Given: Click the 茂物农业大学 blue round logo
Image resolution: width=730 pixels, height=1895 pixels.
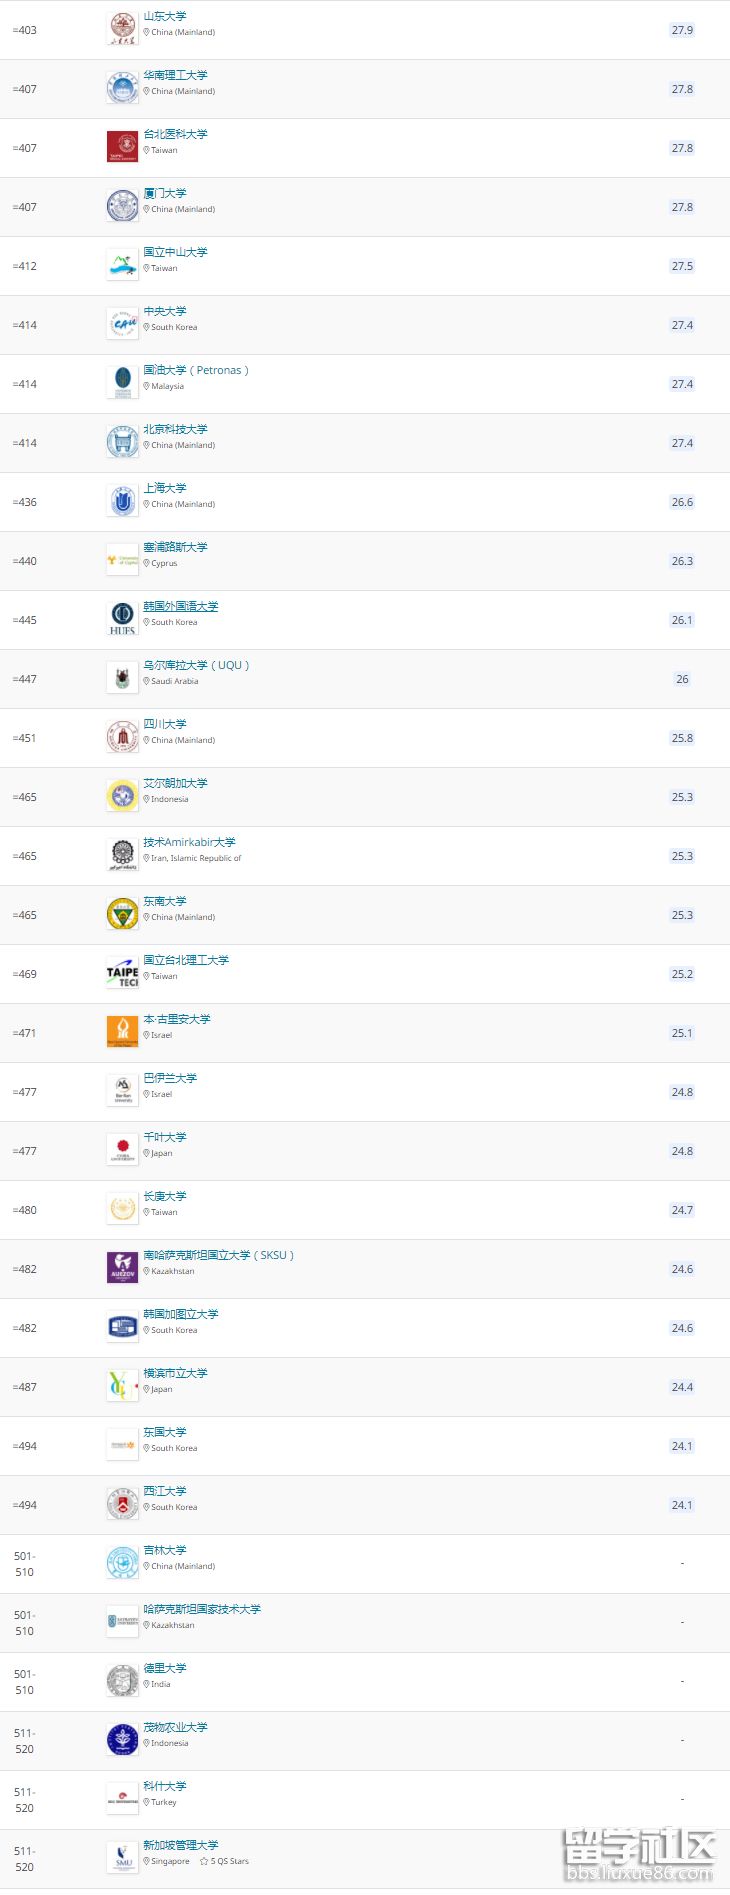Looking at the screenshot, I should tap(122, 1740).
